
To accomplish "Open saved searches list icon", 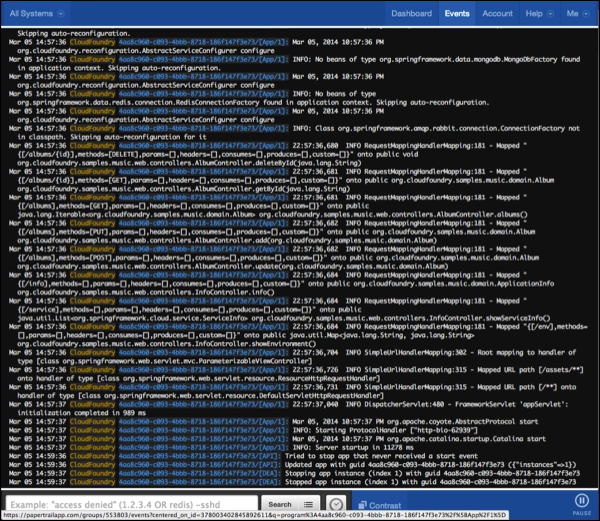I will tap(308, 504).
